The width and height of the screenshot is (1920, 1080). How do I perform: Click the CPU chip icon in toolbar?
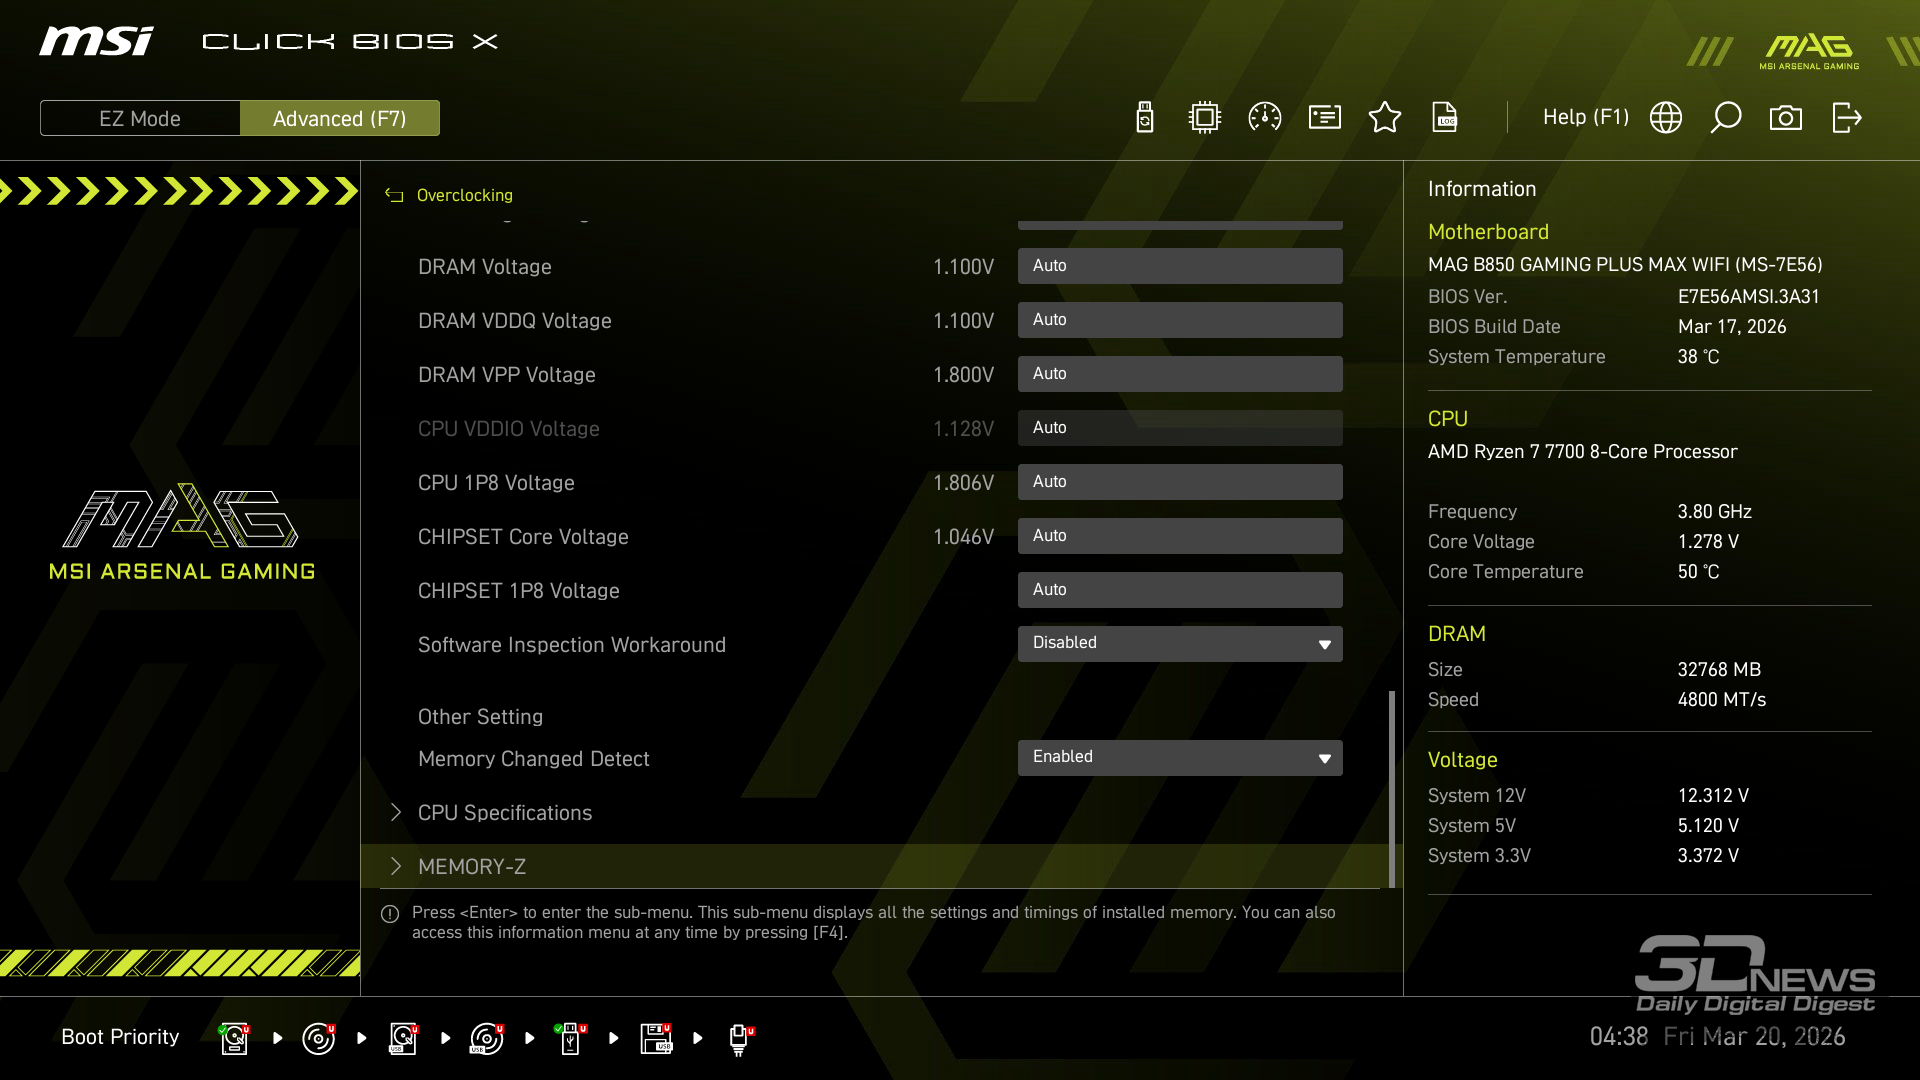pyautogui.click(x=1205, y=118)
